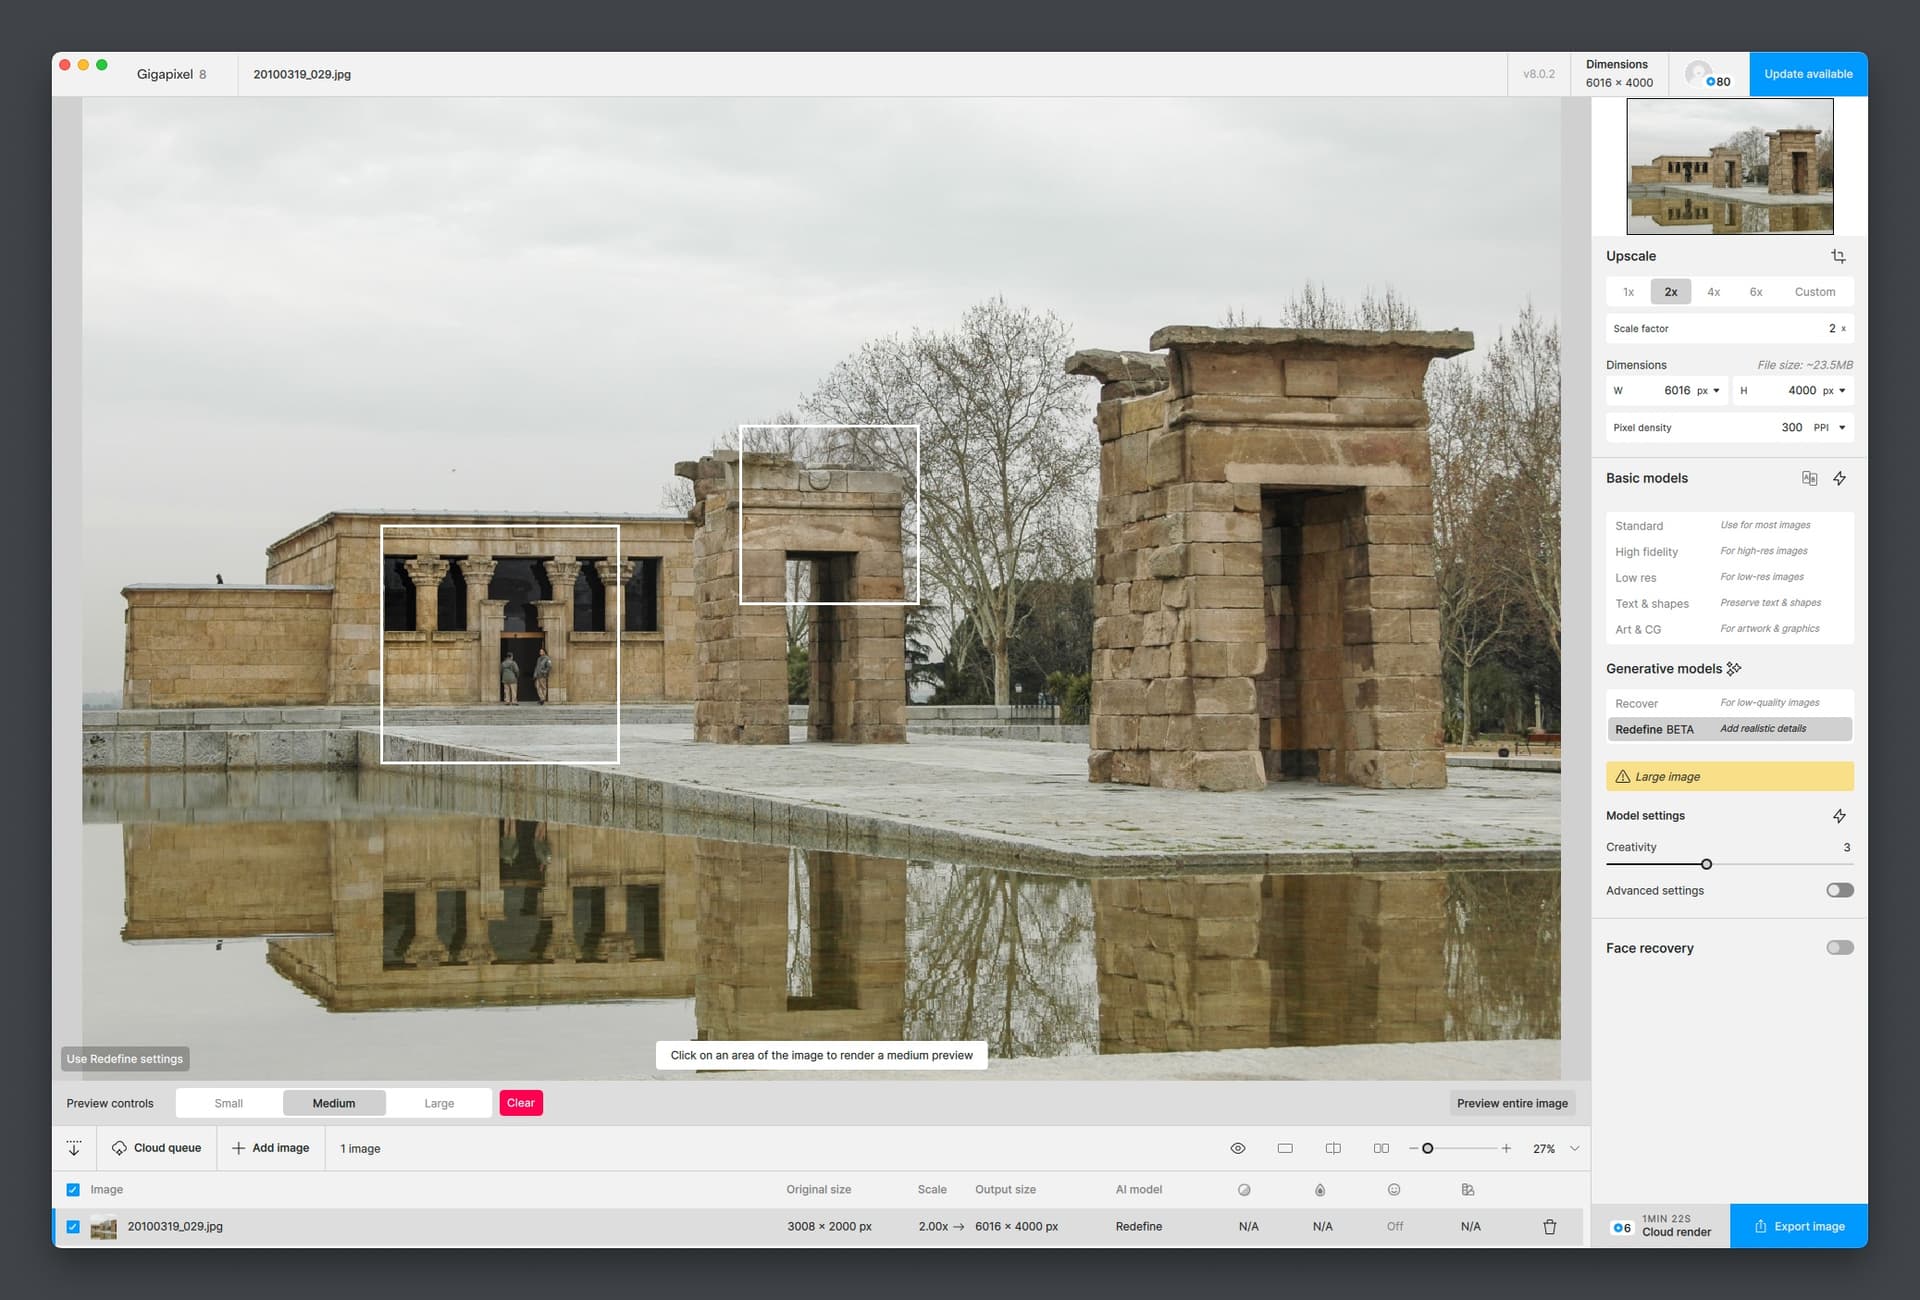Enable Advanced settings toggle
The image size is (1920, 1300).
[x=1839, y=890]
